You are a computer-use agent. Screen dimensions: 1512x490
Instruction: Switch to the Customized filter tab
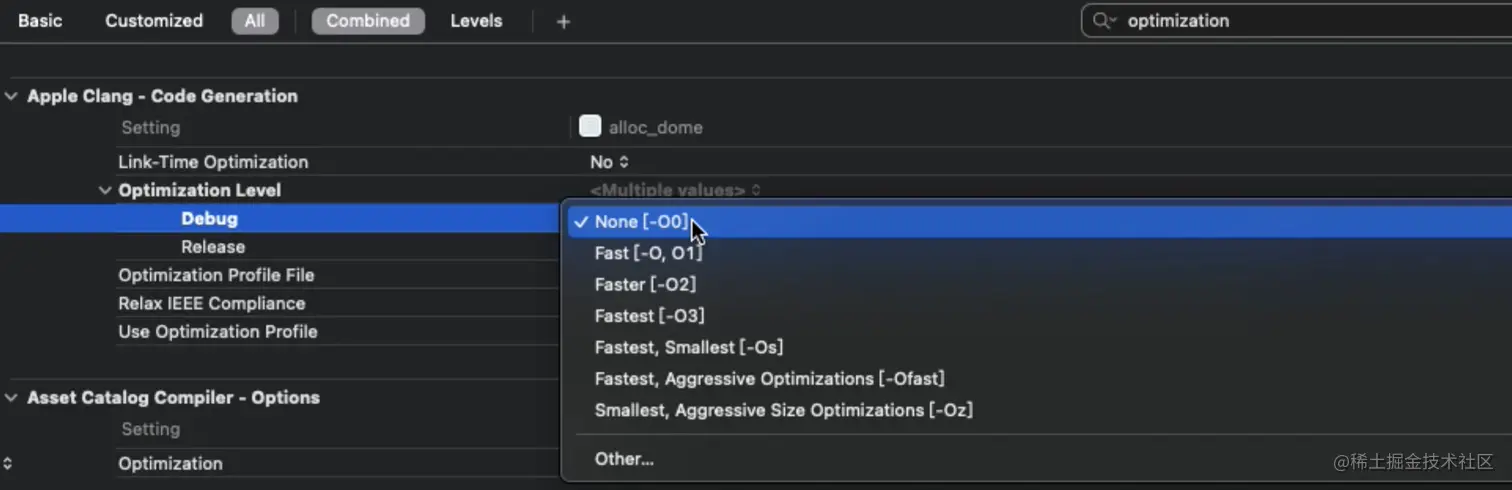coord(154,21)
